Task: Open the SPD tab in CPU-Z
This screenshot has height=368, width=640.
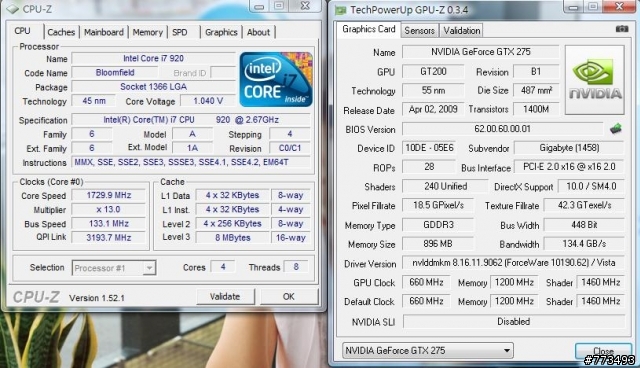Action: [x=180, y=32]
